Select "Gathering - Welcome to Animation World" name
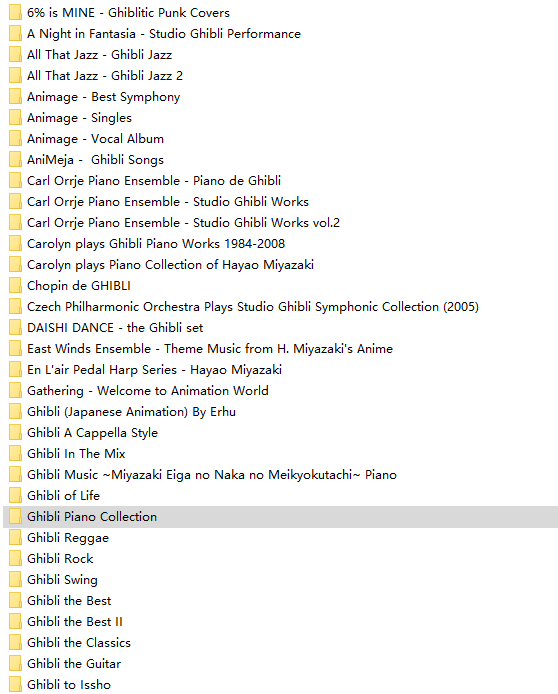This screenshot has width=558, height=694. click(x=148, y=391)
